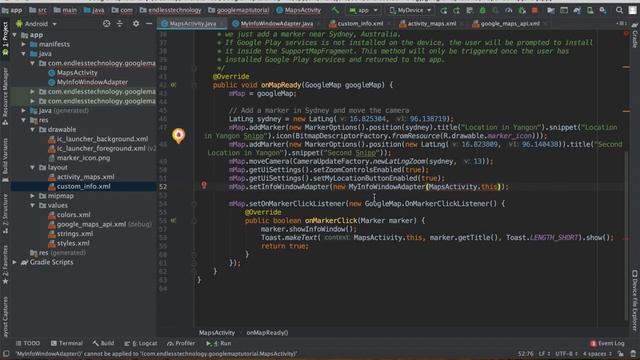Open the MyDevice target selector
Image resolution: width=640 pixels, height=360 pixels.
409,10
